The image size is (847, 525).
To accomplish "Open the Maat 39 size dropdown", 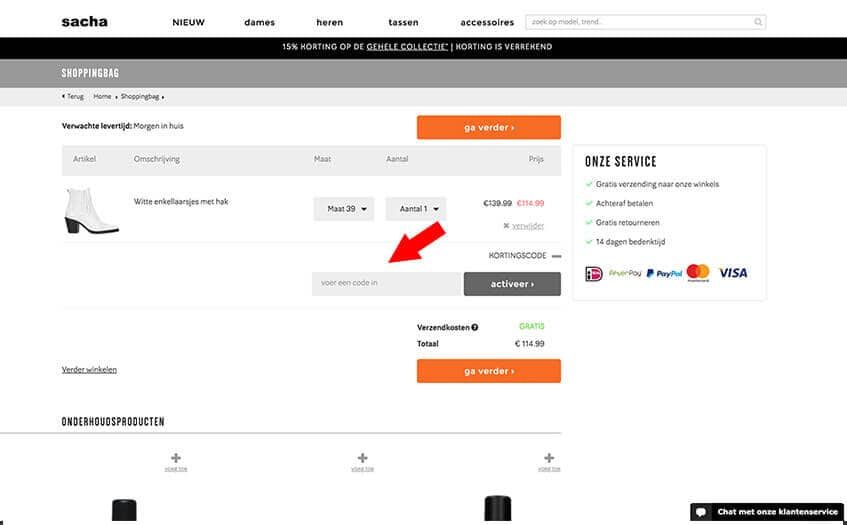I will (x=344, y=209).
